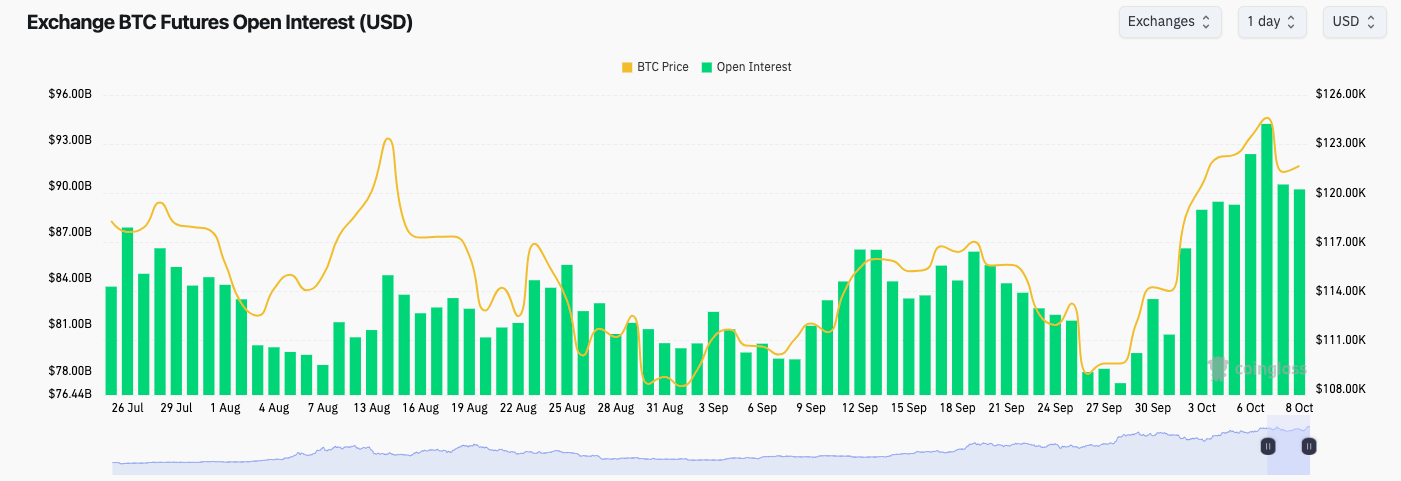Screen dimensions: 1401x481
Task: Click the 8 Oct x-axis date label
Action: [x=1297, y=408]
